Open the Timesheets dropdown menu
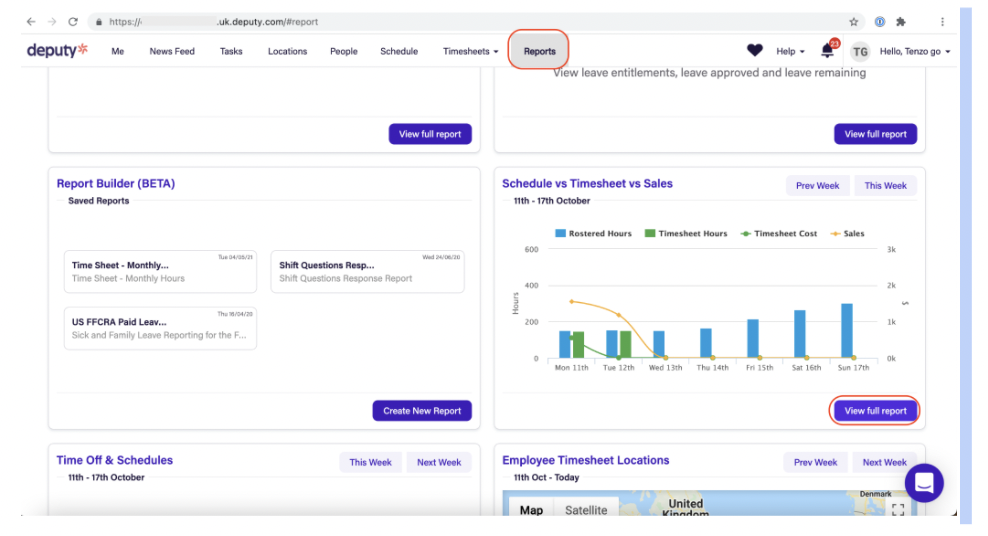 (x=470, y=51)
